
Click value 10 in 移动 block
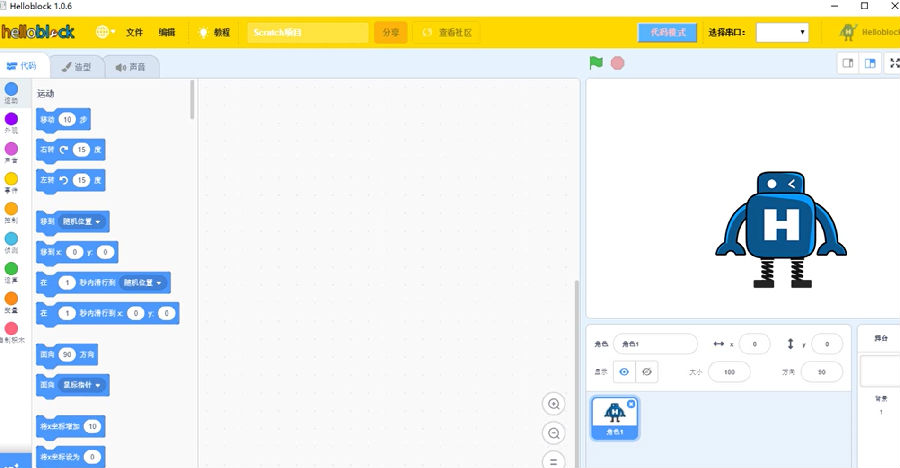[68, 119]
